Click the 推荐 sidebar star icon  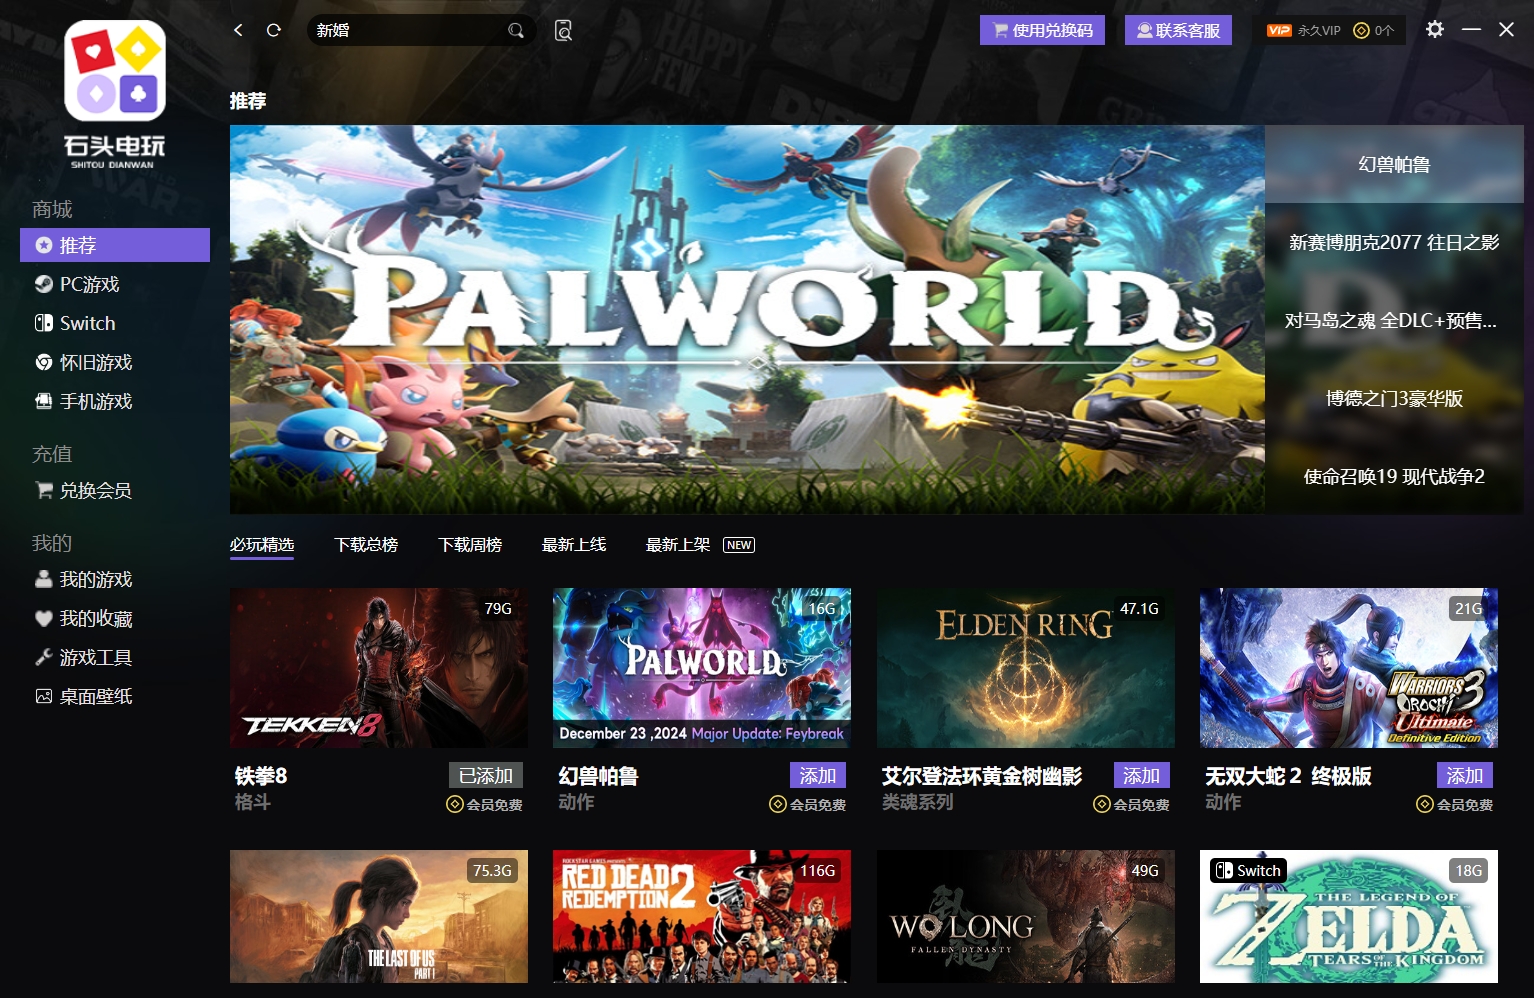tap(44, 245)
